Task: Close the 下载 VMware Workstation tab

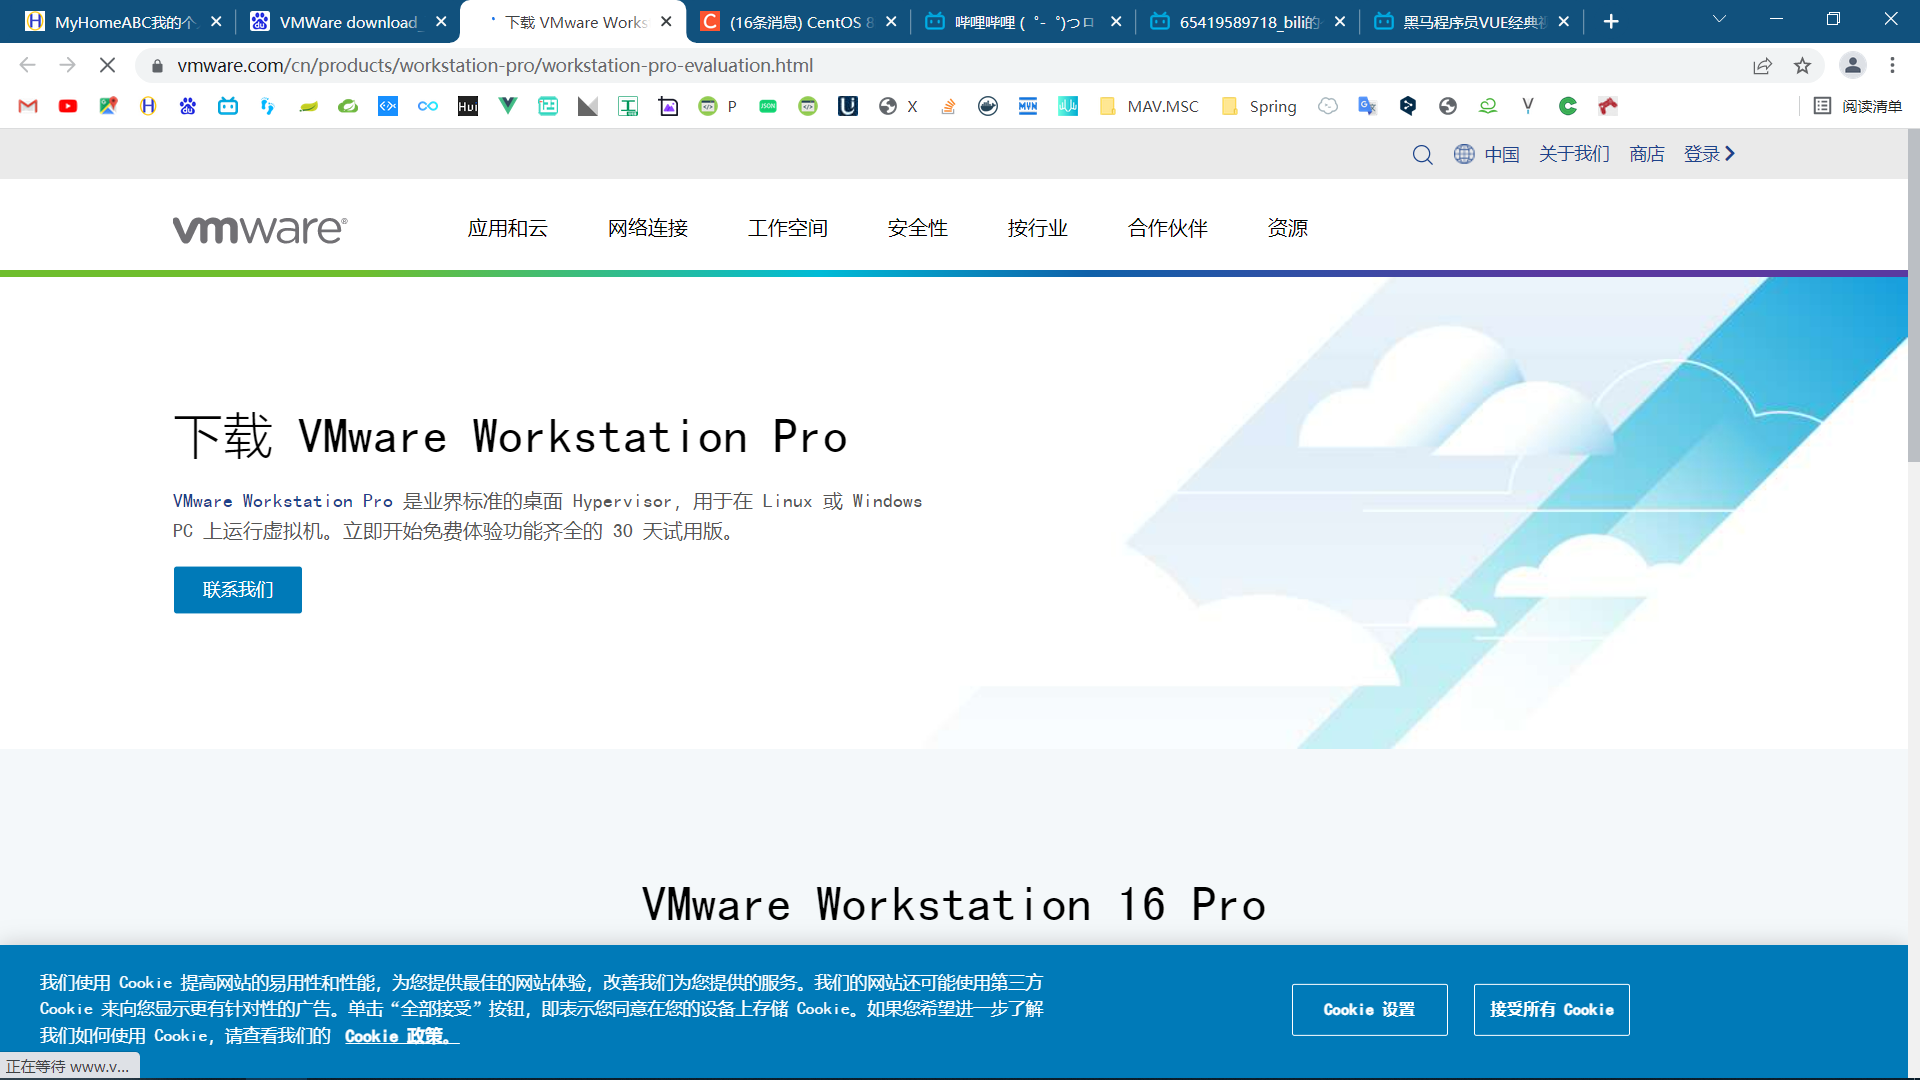Action: click(666, 22)
